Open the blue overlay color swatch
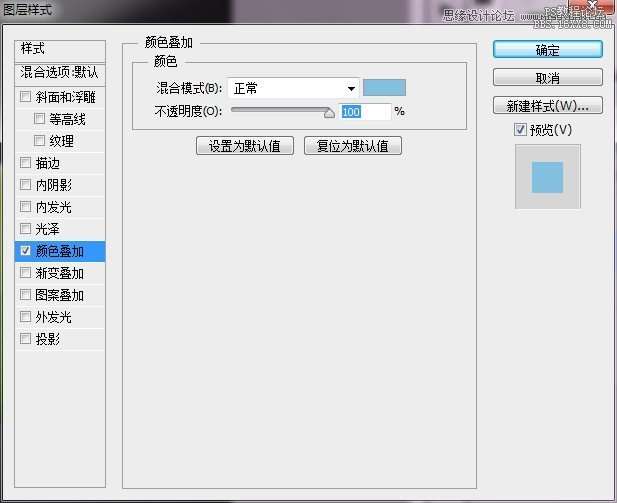Screen dimensions: 617x503 (384, 88)
